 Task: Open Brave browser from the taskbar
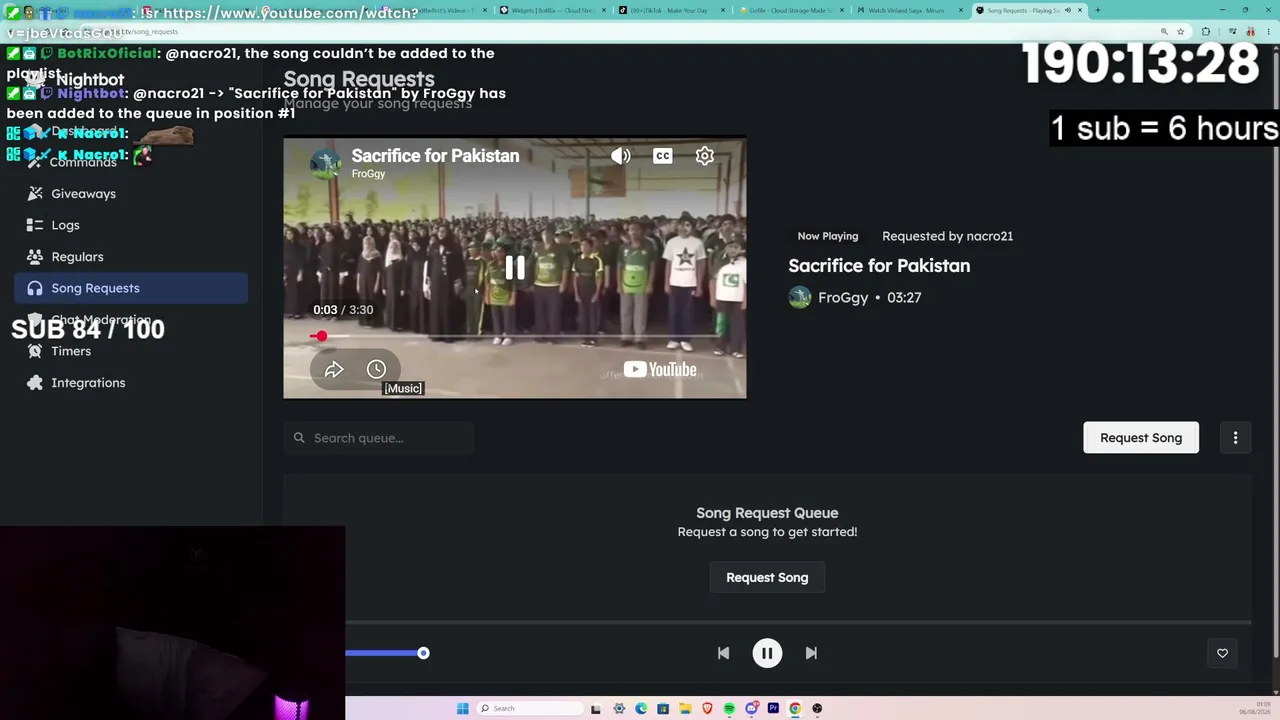[x=707, y=709]
